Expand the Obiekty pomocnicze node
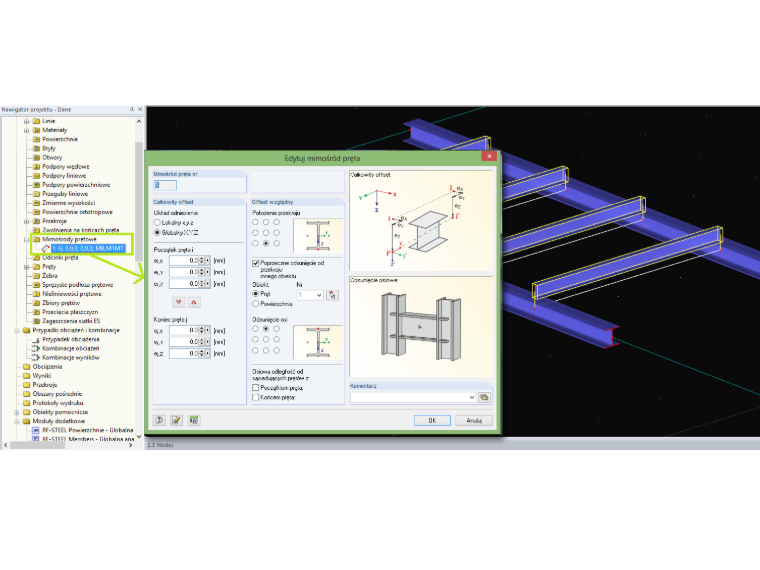This screenshot has height=570, width=760. 17,412
